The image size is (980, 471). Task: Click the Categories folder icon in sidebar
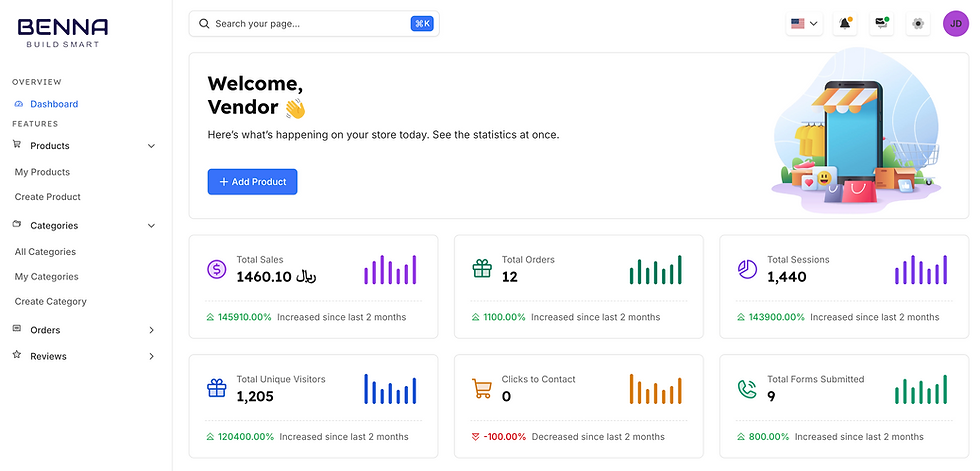tap(17, 224)
